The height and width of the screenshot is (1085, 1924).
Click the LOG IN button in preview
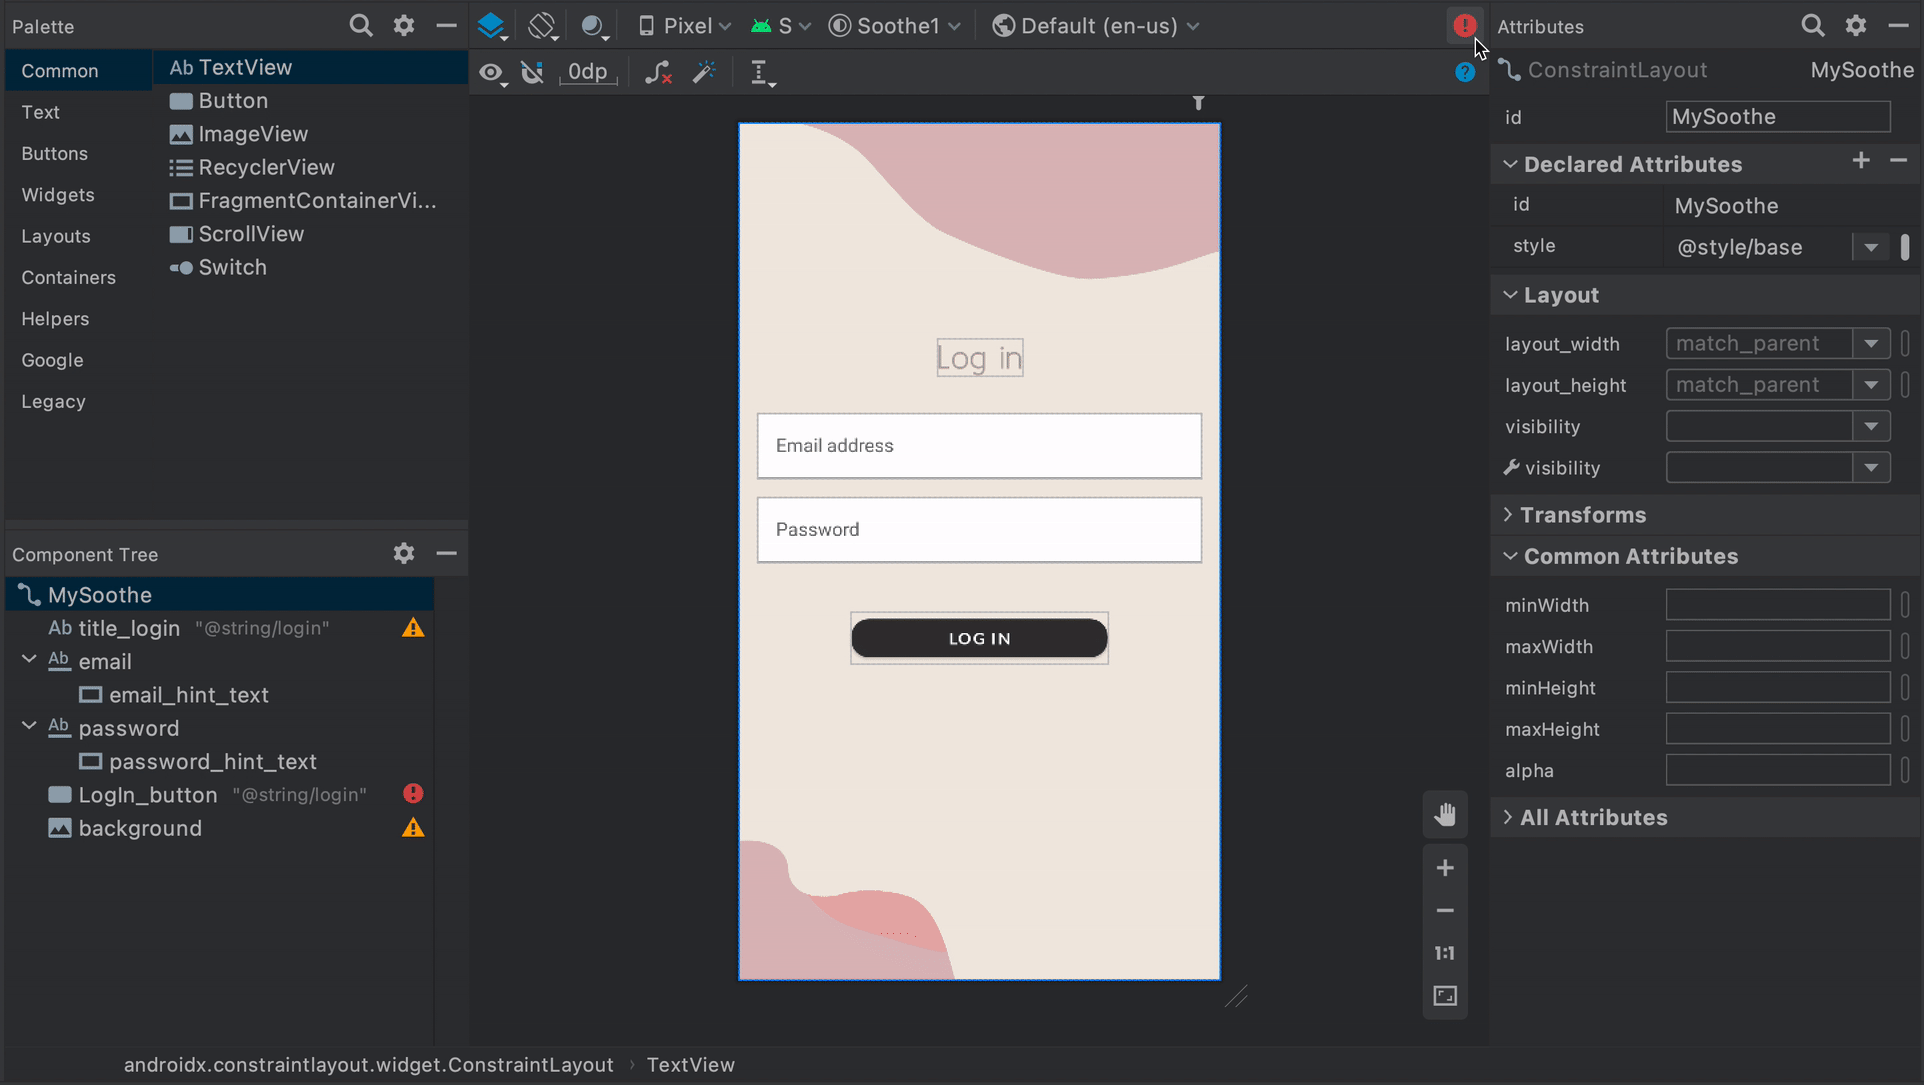(980, 638)
